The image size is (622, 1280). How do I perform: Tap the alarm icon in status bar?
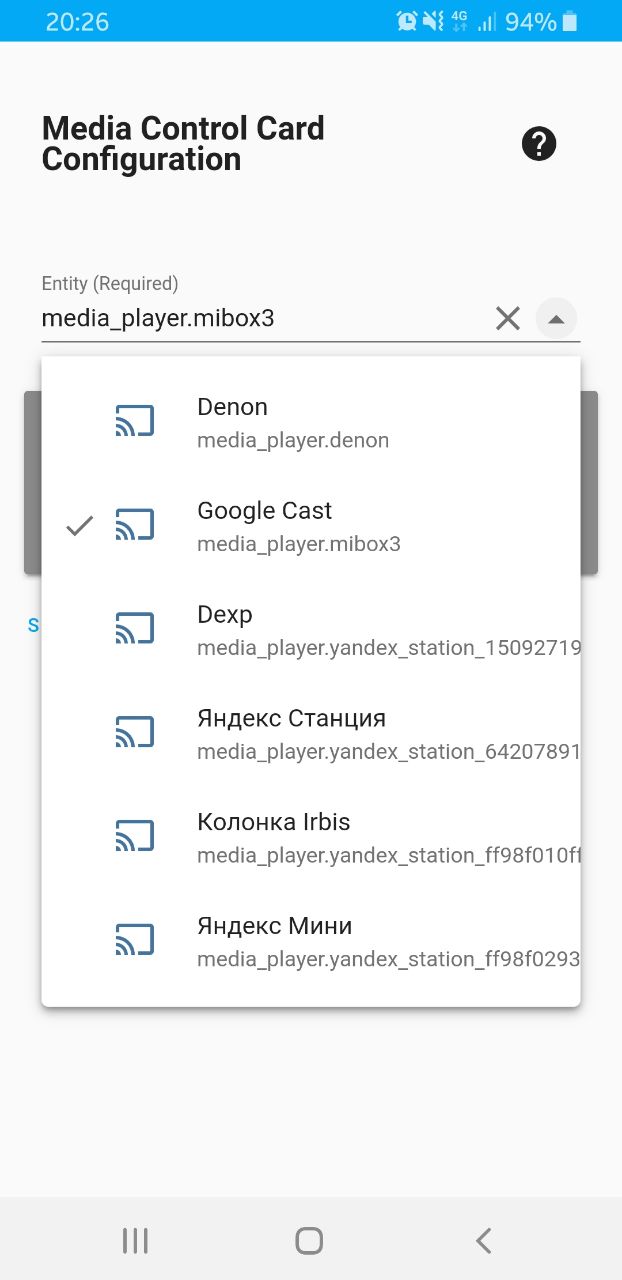pos(407,21)
